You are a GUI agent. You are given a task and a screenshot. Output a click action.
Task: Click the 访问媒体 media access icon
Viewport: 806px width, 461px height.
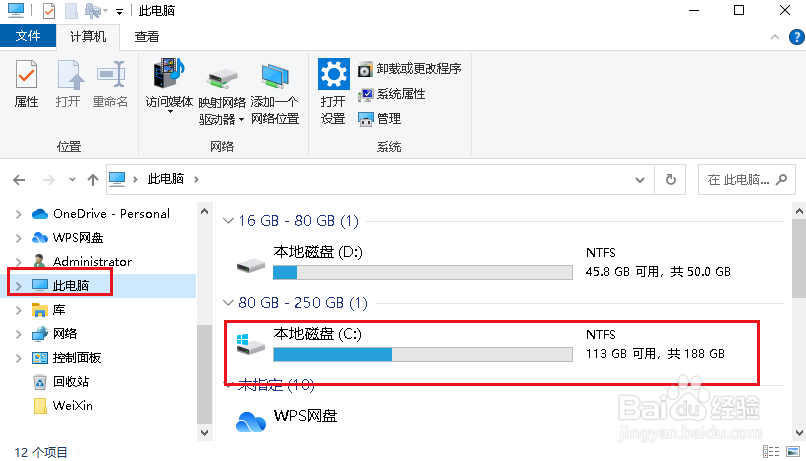tap(169, 85)
